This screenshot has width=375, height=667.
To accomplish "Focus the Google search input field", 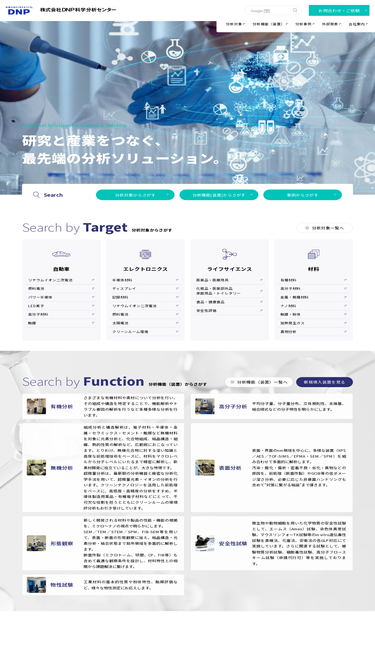I will click(269, 11).
